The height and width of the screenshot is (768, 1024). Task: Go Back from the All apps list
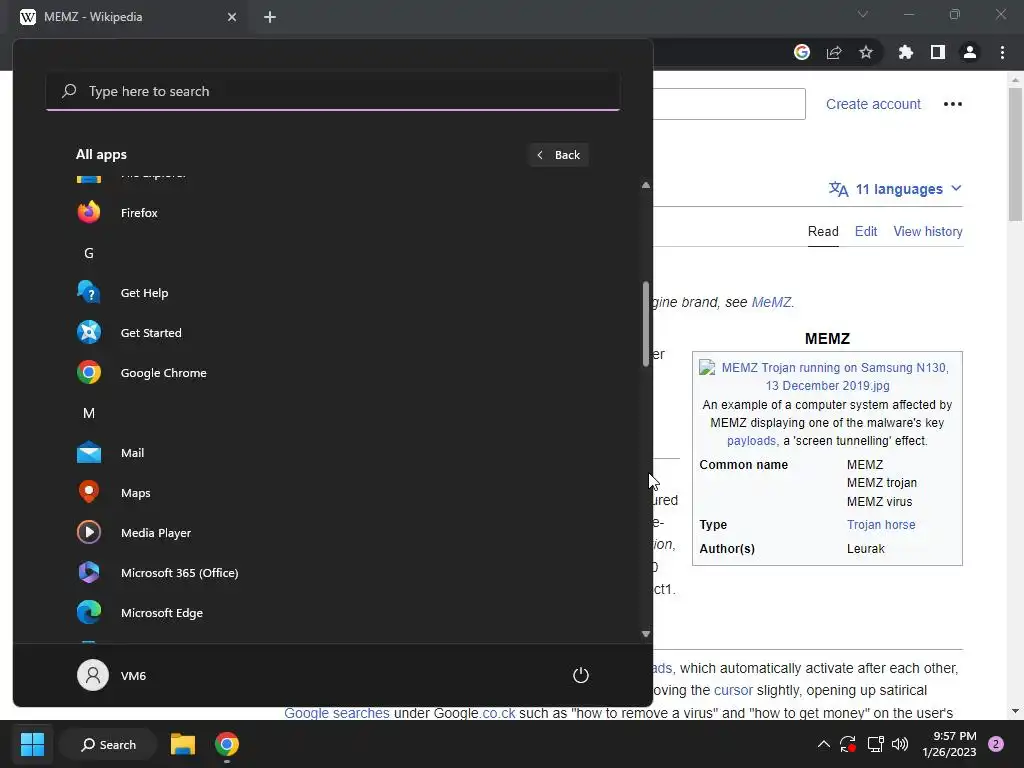click(558, 155)
